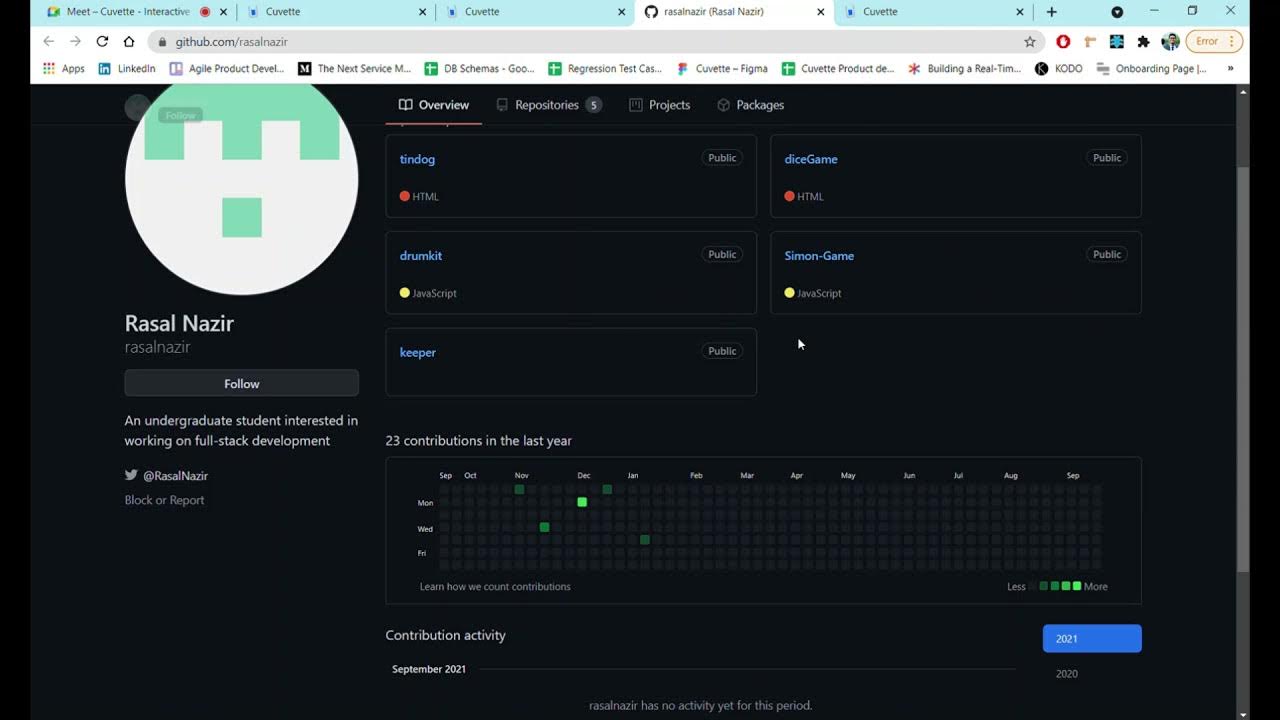This screenshot has height=720, width=1280.
Task: Open the Extensions puzzle icon
Action: click(x=1143, y=41)
